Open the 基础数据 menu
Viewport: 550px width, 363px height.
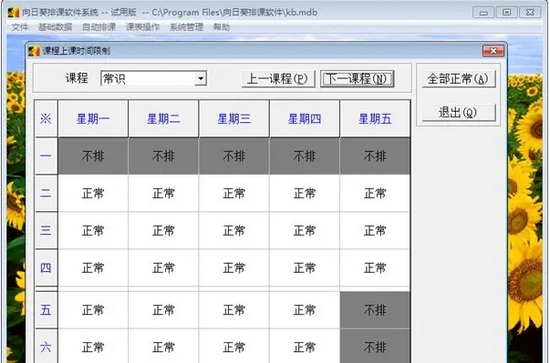[55, 27]
